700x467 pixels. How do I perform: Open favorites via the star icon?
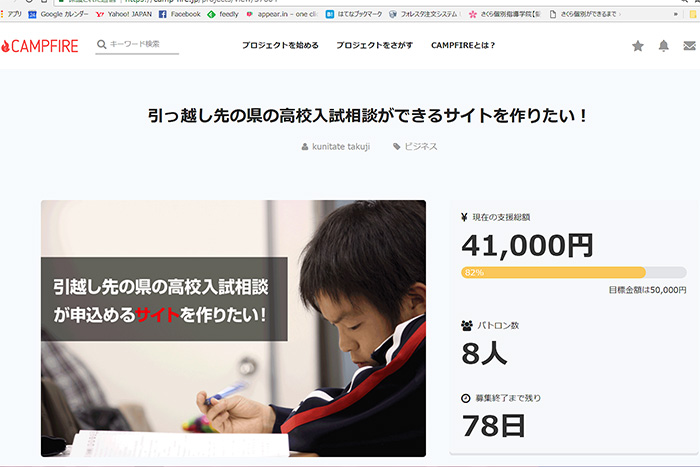pos(638,46)
